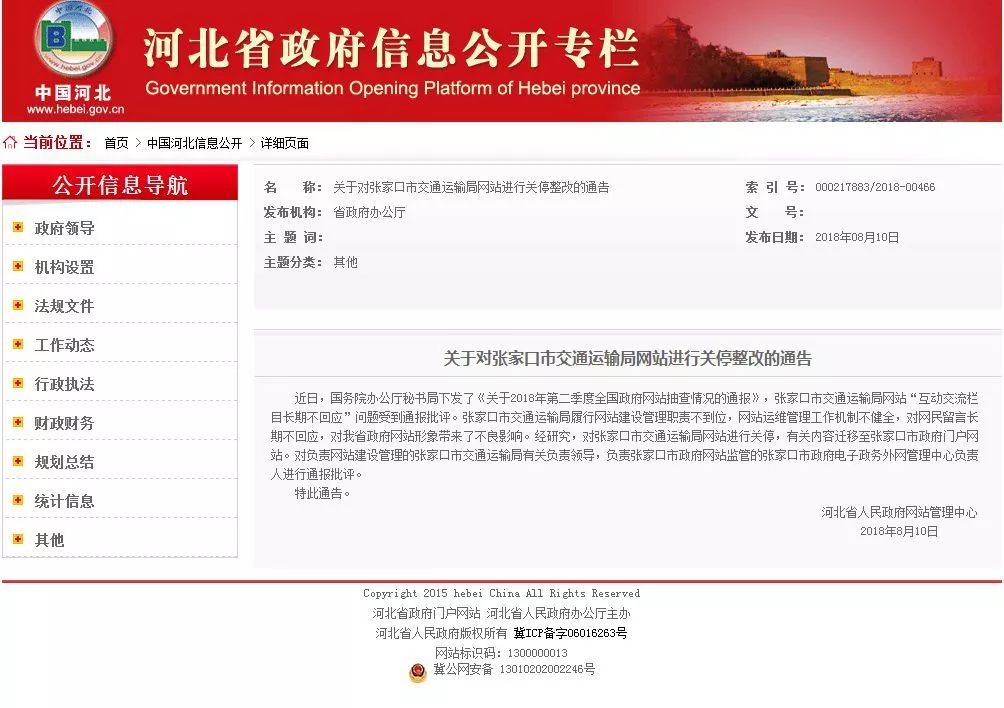Click the 公开信息导航 sidebar header
Image resolution: width=1004 pixels, height=708 pixels.
point(120,184)
